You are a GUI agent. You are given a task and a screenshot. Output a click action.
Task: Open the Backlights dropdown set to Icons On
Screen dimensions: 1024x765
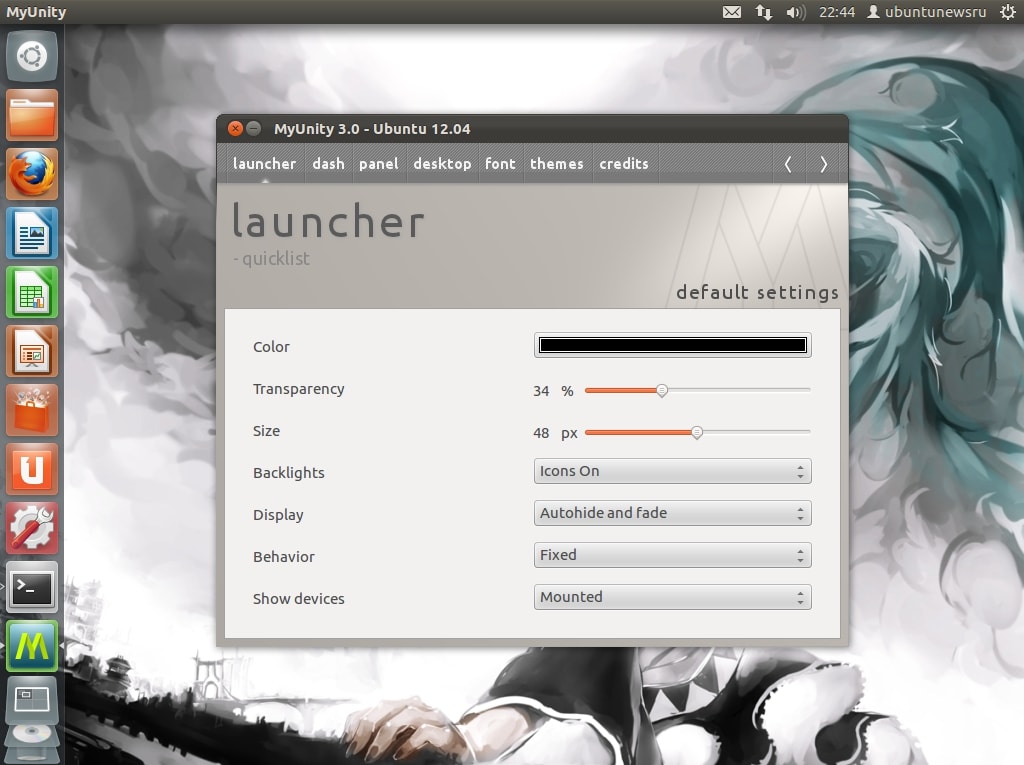(x=673, y=471)
